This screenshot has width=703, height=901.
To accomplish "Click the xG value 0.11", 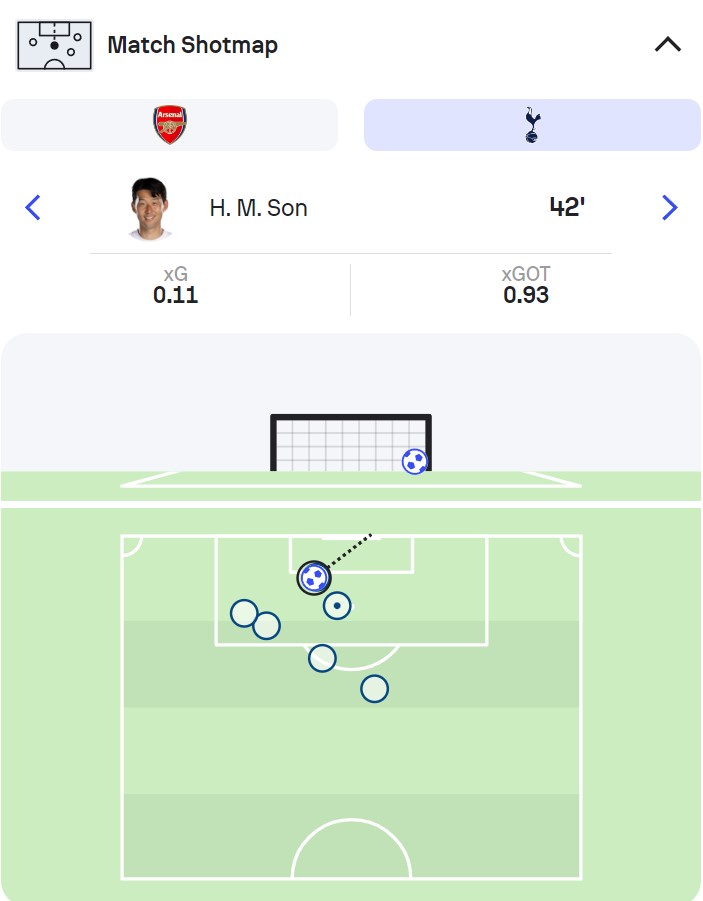I will pyautogui.click(x=175, y=295).
